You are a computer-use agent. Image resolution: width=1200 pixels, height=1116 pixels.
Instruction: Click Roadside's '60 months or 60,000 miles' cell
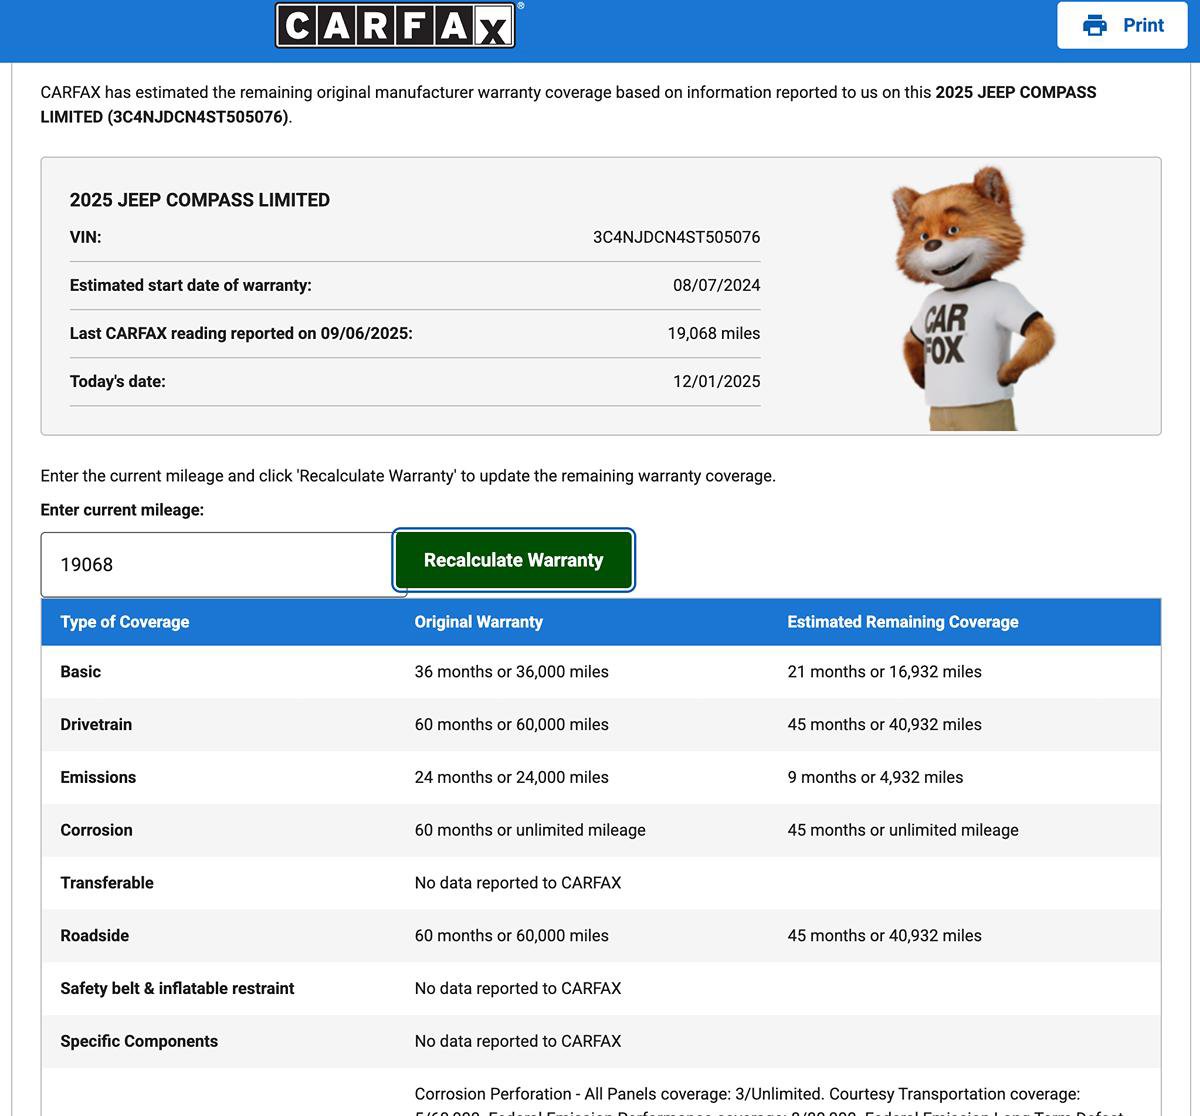[x=512, y=936]
